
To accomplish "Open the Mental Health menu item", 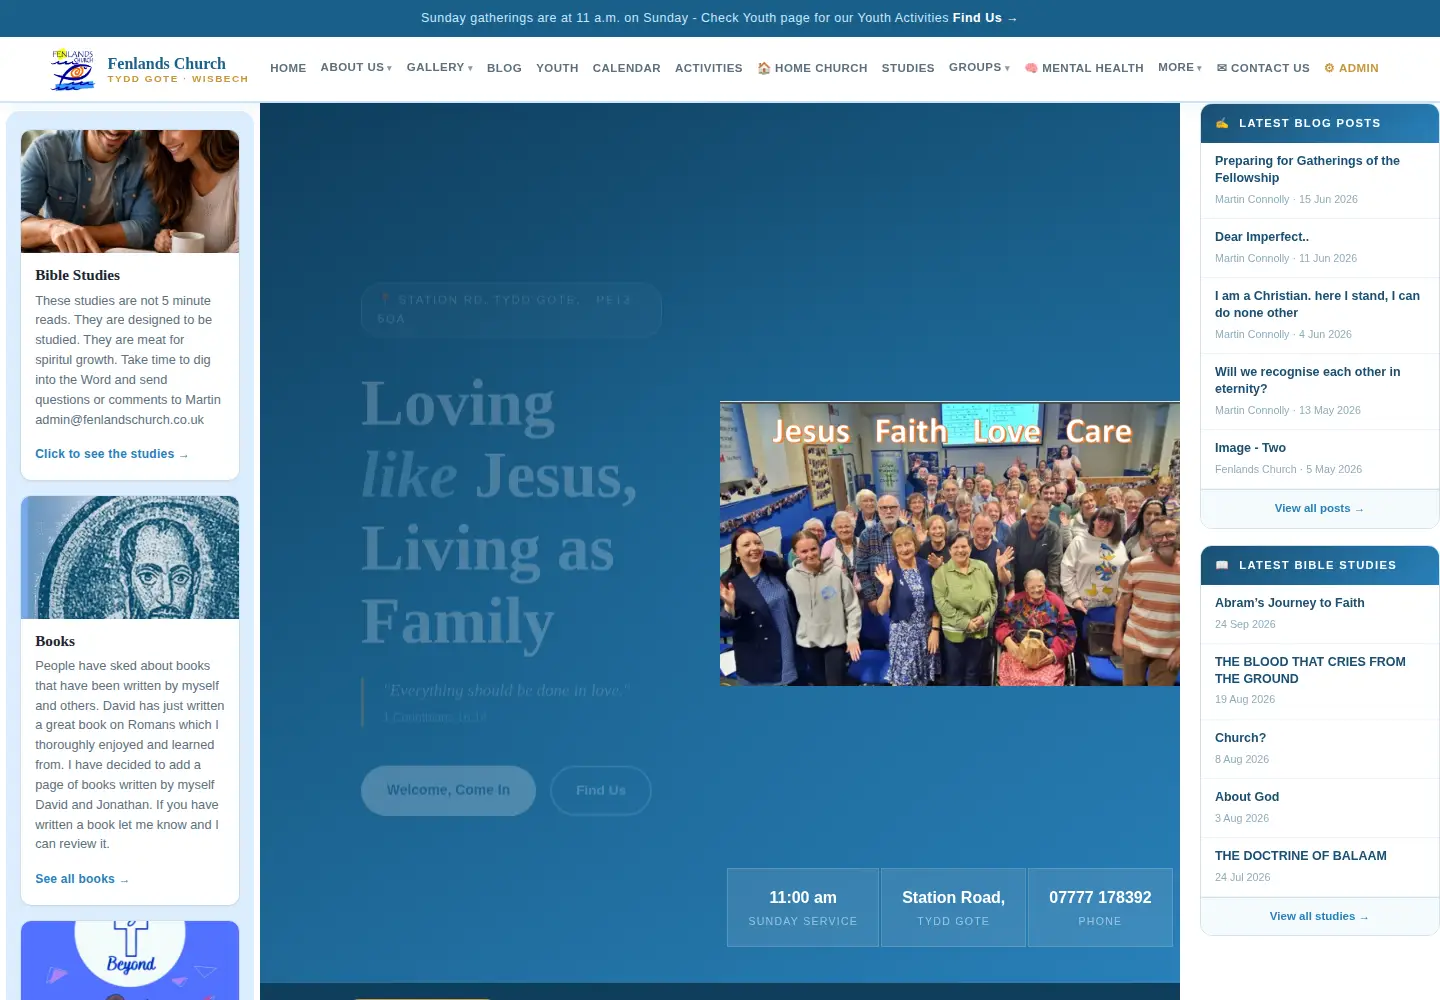I will tap(1084, 68).
